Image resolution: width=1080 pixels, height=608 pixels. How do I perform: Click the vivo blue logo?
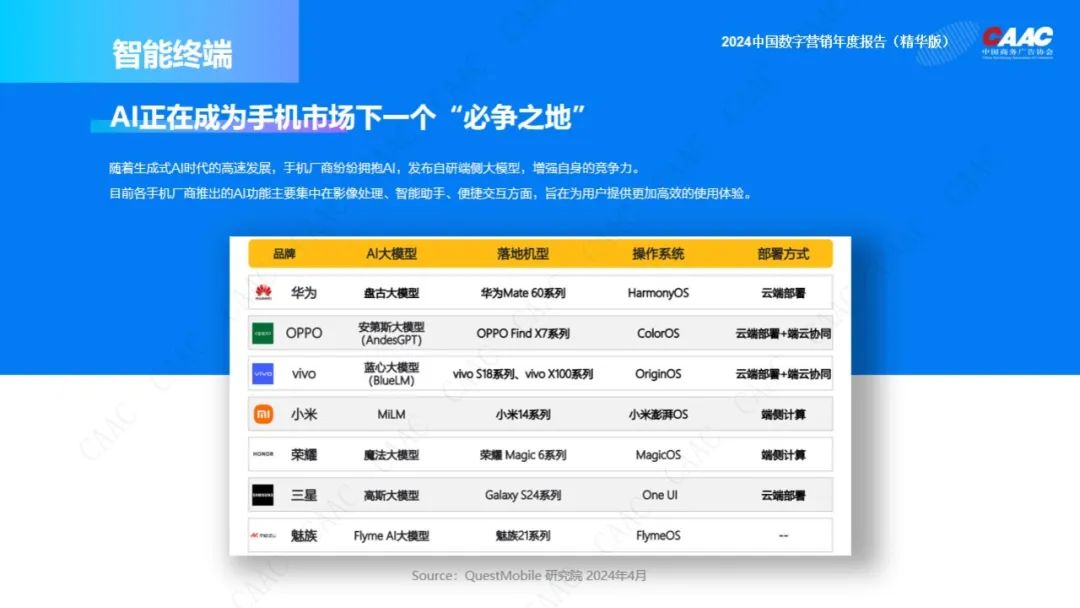tap(262, 374)
